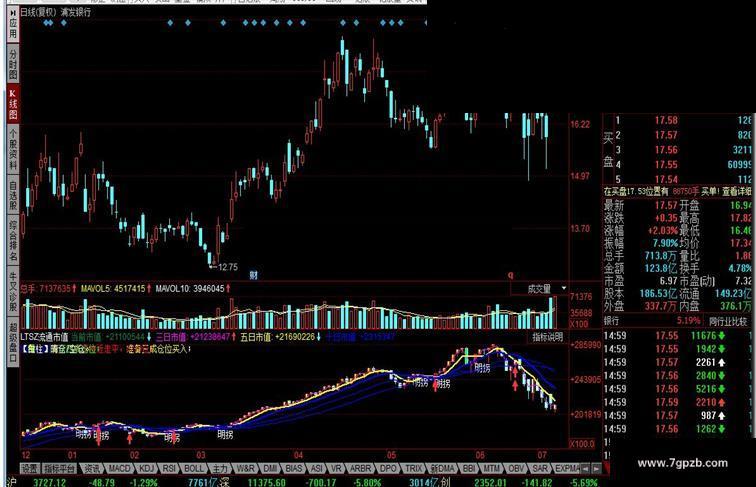Switch to the BBI indicator tab

coord(469,468)
